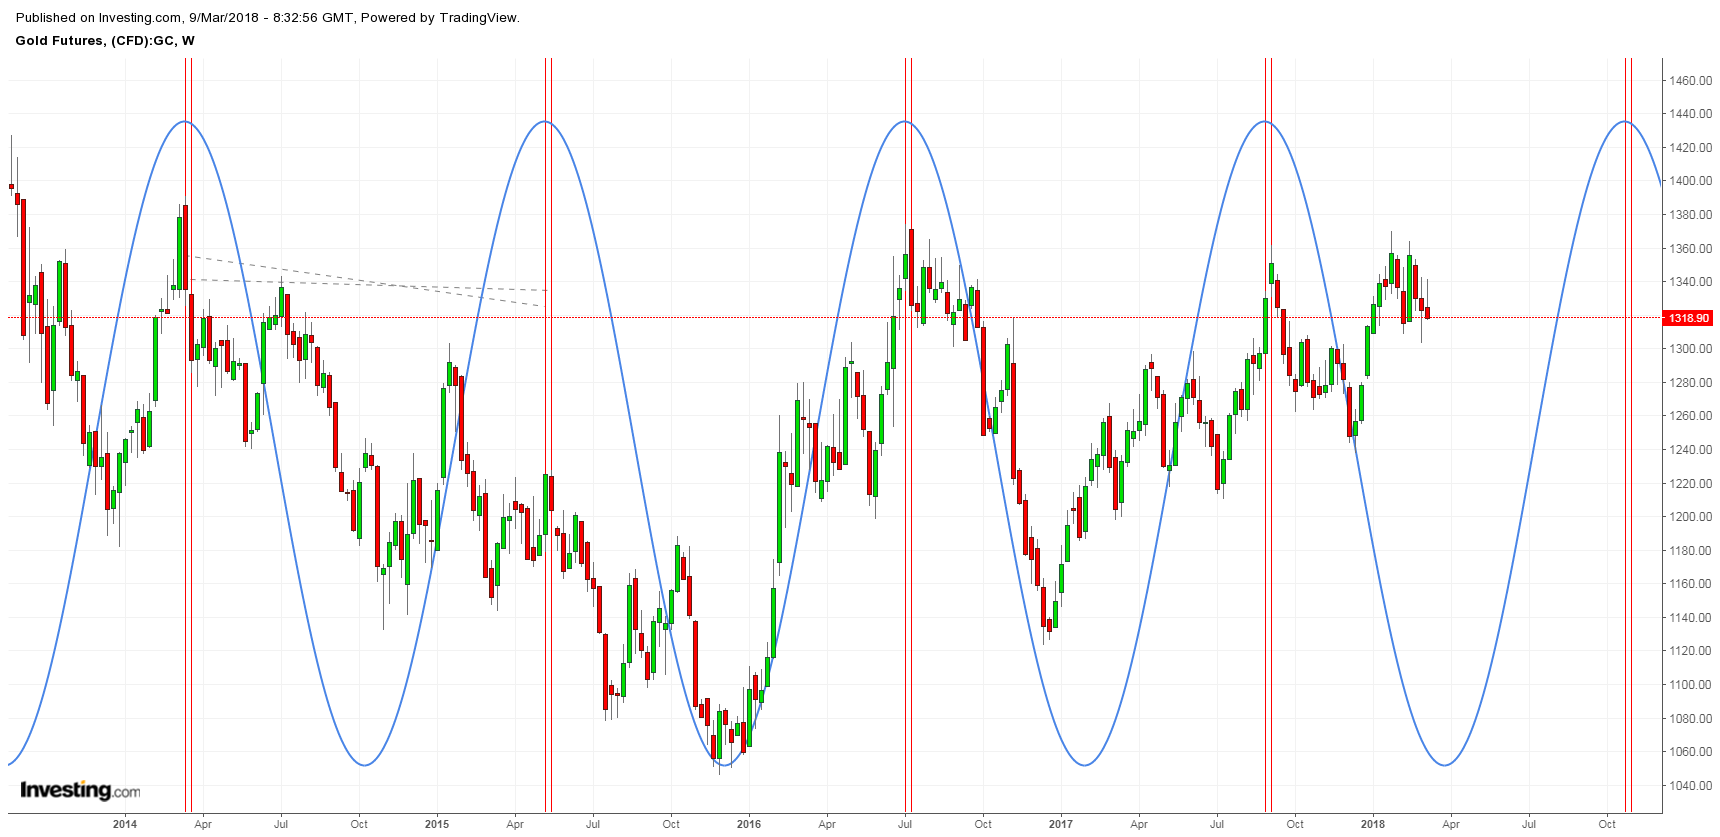
Task: Select the 1100.00 price axis label
Action: point(1690,685)
